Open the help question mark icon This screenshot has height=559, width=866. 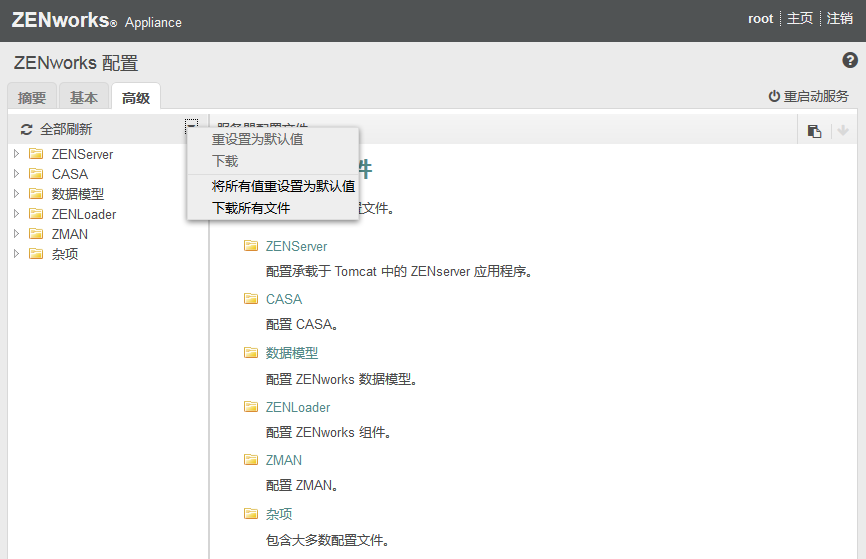[x=849, y=60]
